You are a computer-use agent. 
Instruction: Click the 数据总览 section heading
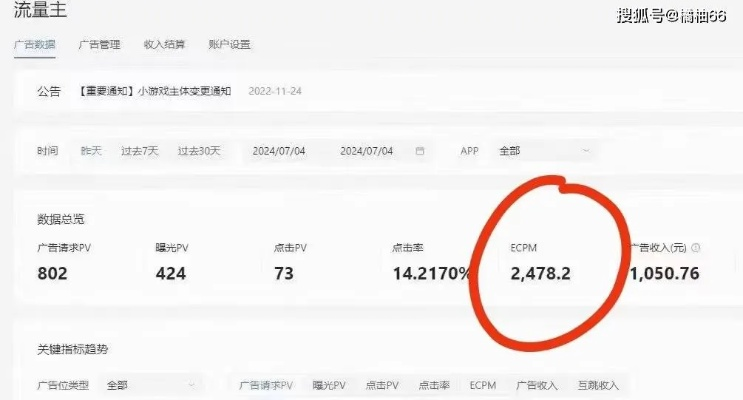point(61,219)
